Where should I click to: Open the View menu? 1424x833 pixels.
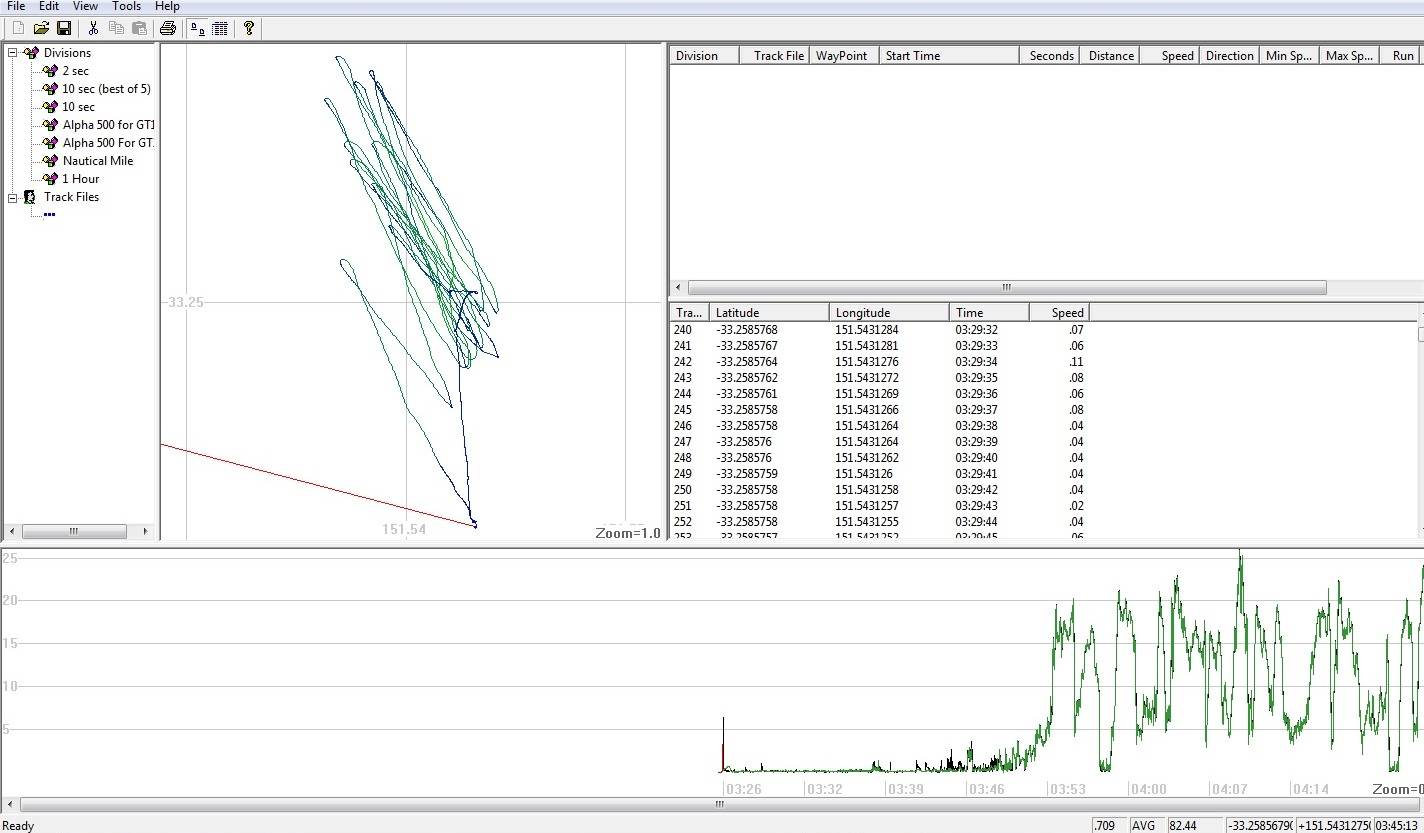tap(85, 6)
